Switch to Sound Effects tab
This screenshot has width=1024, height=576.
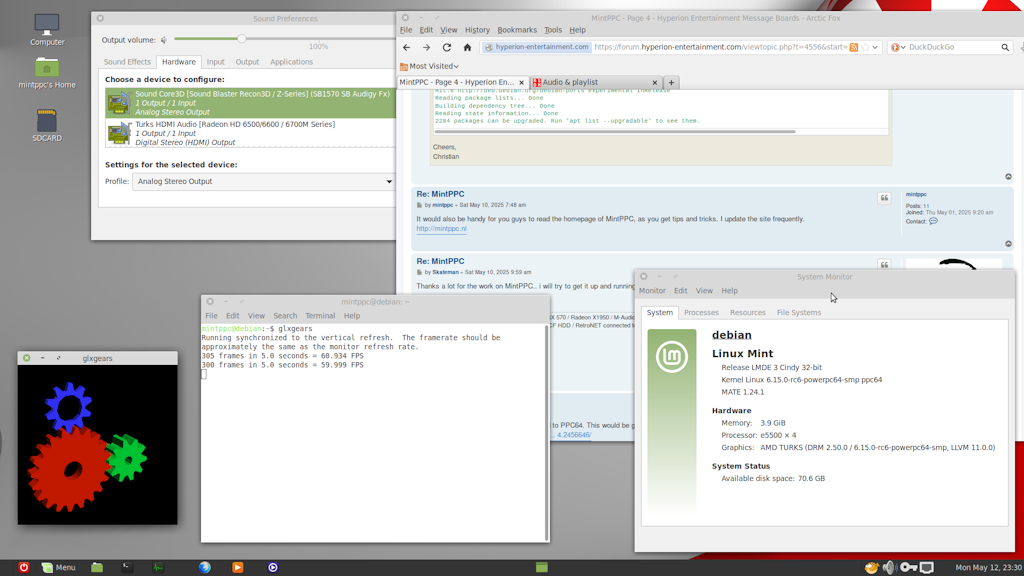pyautogui.click(x=127, y=62)
